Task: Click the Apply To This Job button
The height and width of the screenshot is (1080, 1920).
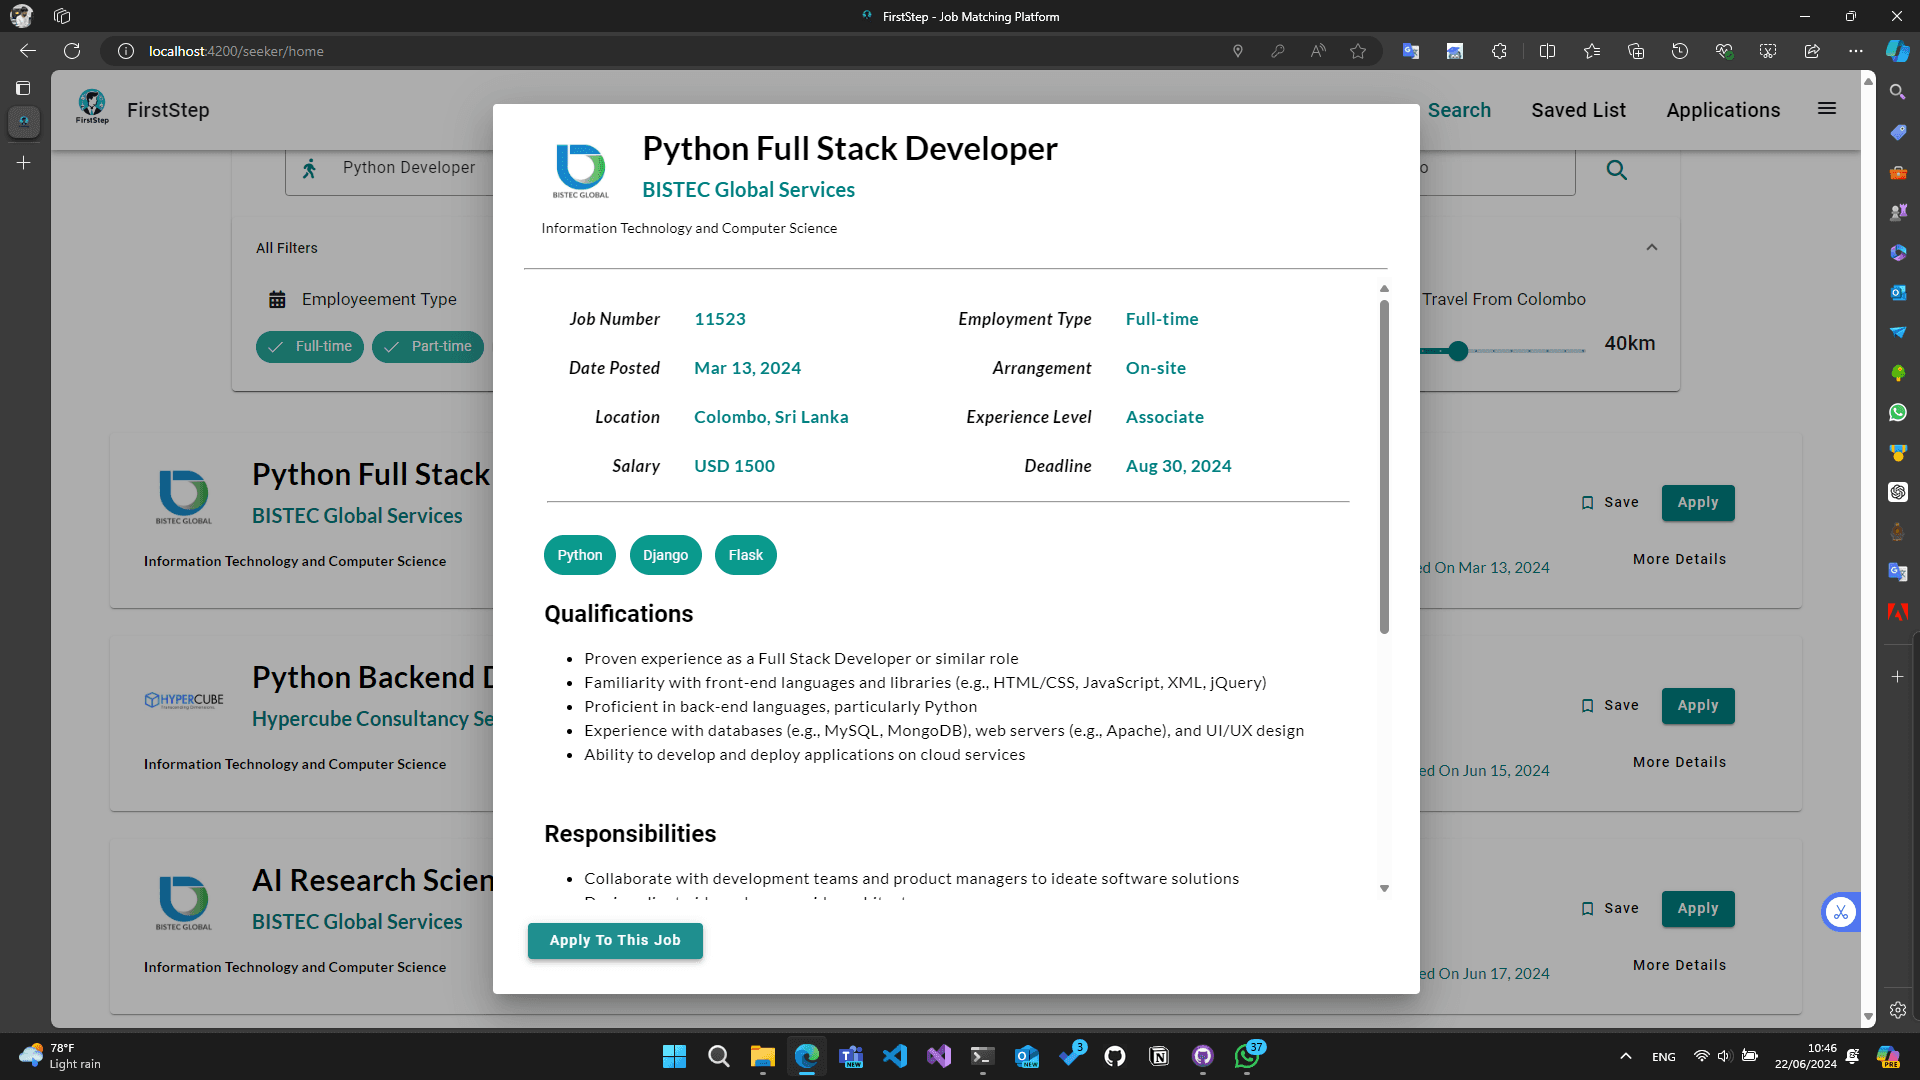Action: (x=614, y=940)
